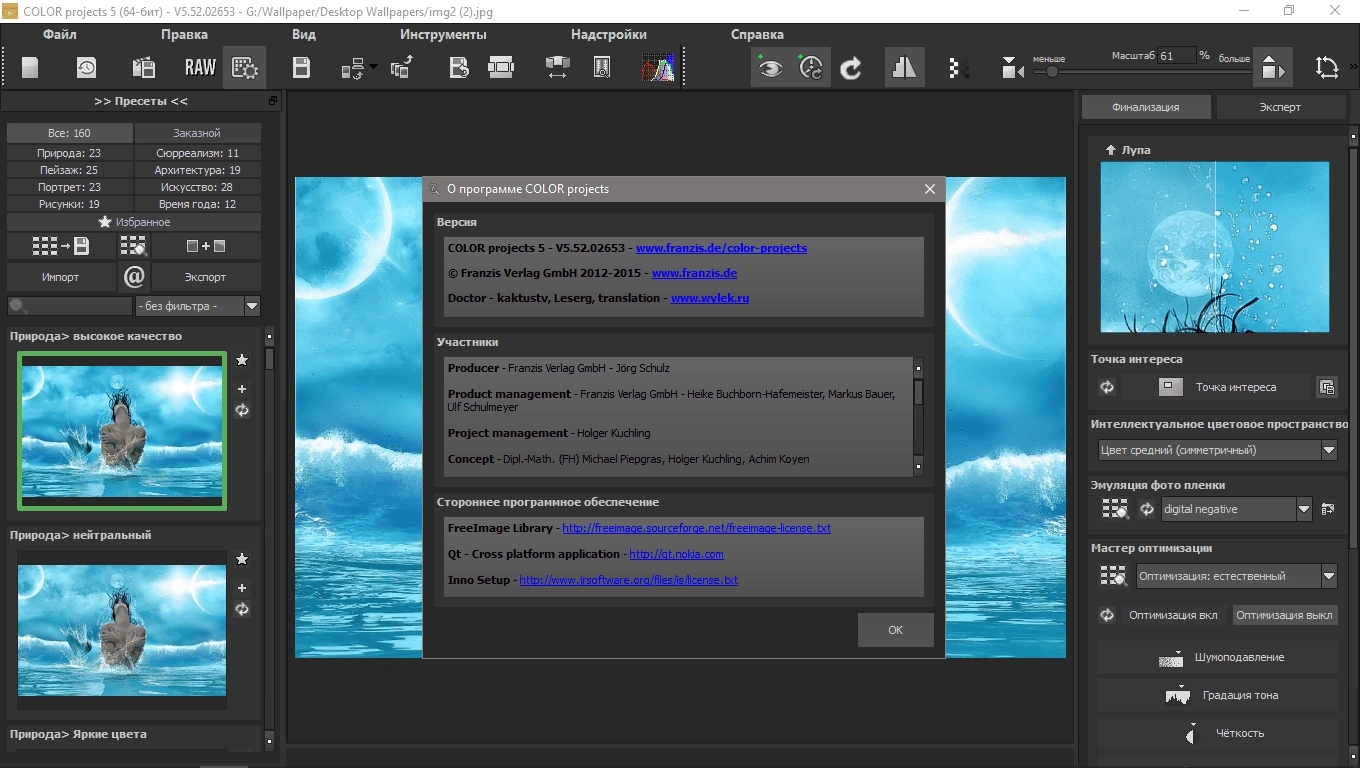This screenshot has height=768, width=1360.
Task: Select Оптимизация выкл toggle
Action: pos(1284,615)
